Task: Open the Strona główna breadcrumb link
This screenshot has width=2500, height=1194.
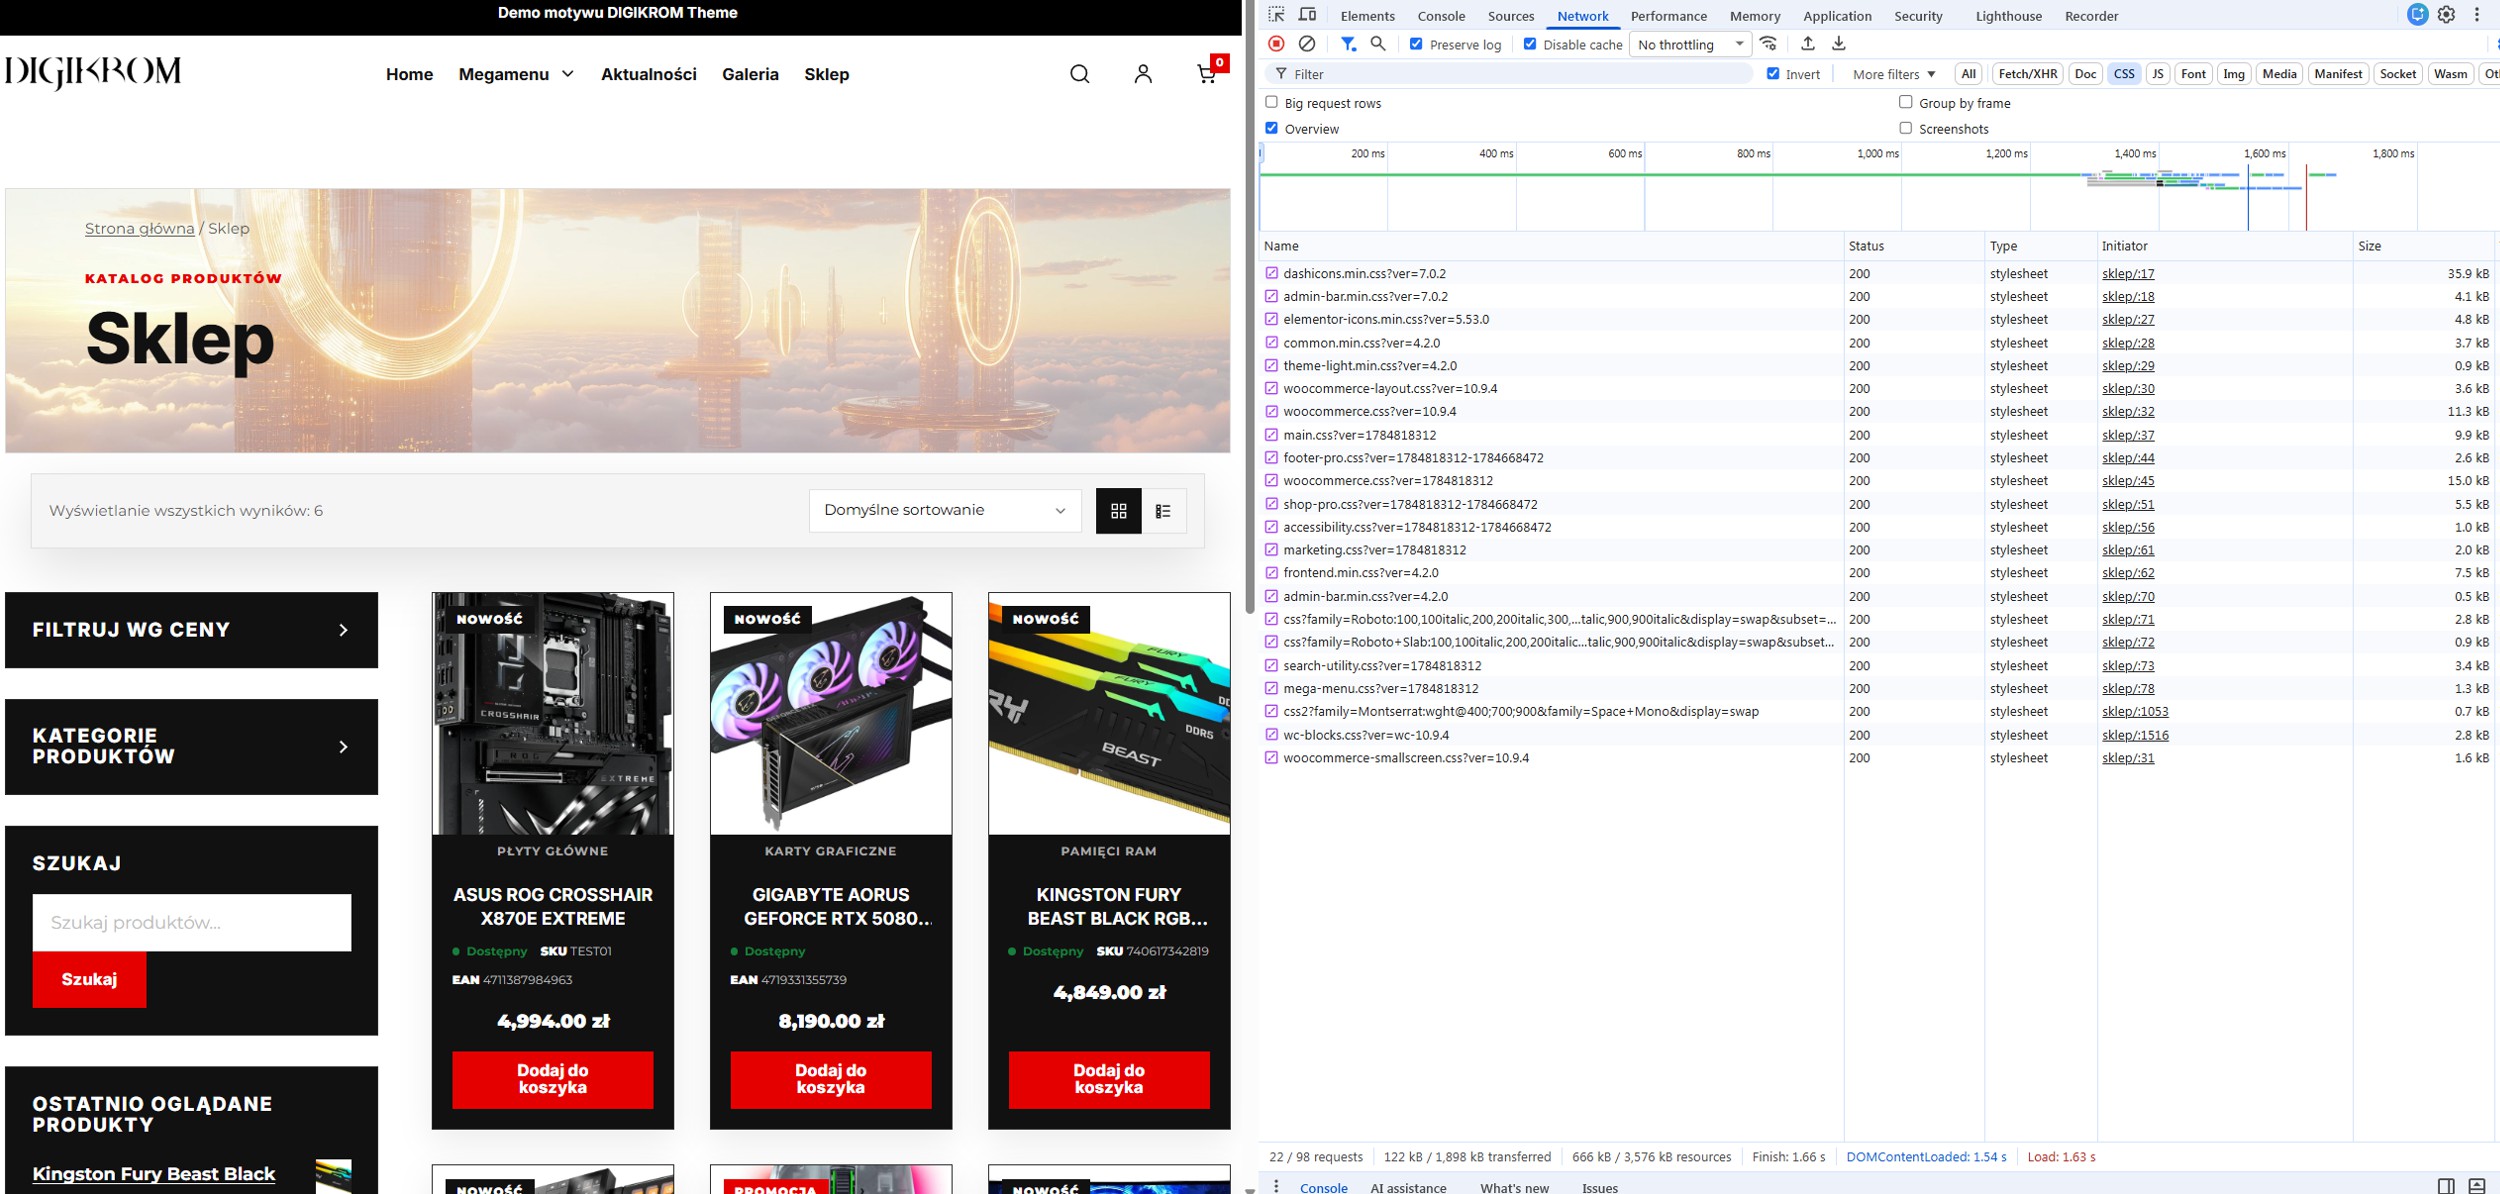Action: coord(140,228)
